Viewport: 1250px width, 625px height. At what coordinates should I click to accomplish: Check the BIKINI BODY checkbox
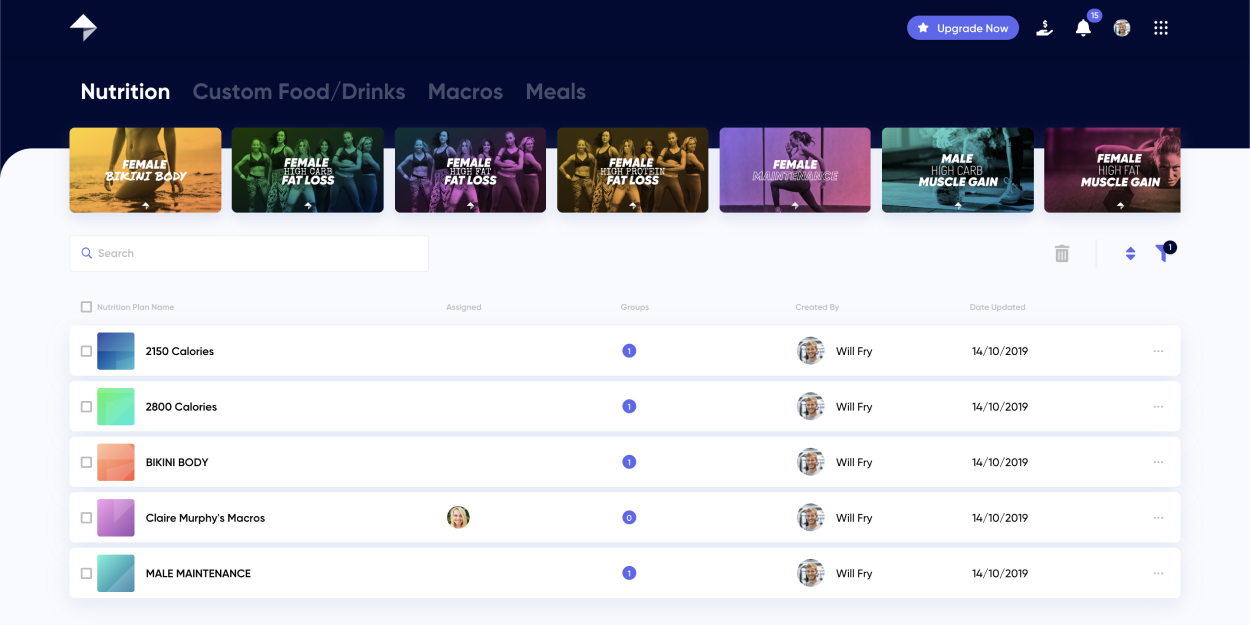[86, 462]
